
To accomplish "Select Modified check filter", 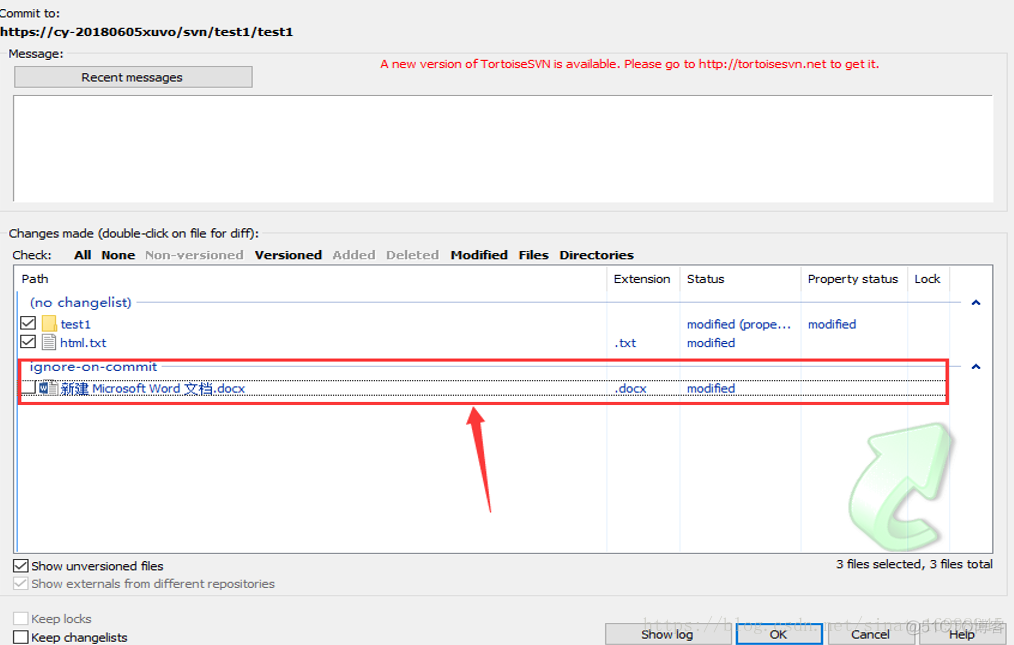I will (x=479, y=255).
